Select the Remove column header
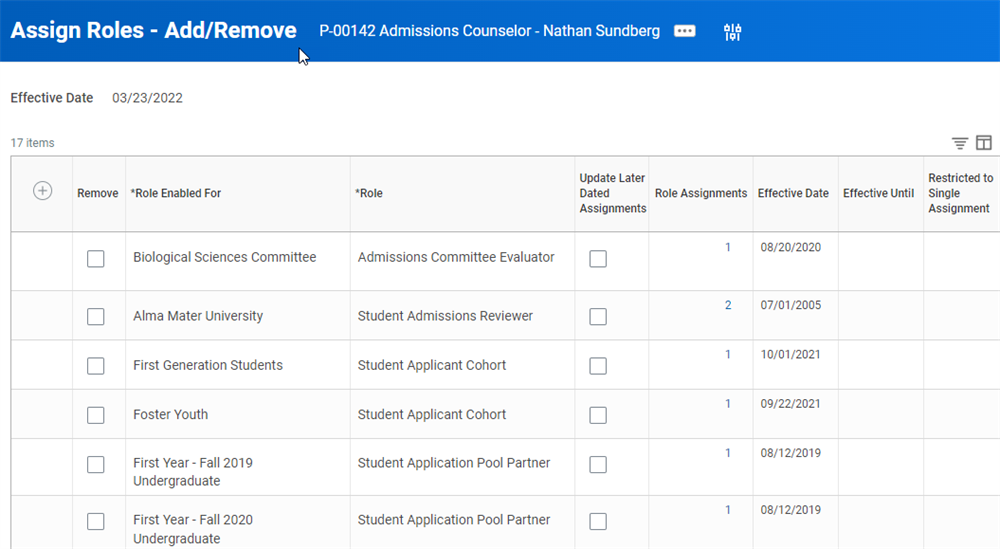Screen dimensions: 1000x549 click(98, 193)
